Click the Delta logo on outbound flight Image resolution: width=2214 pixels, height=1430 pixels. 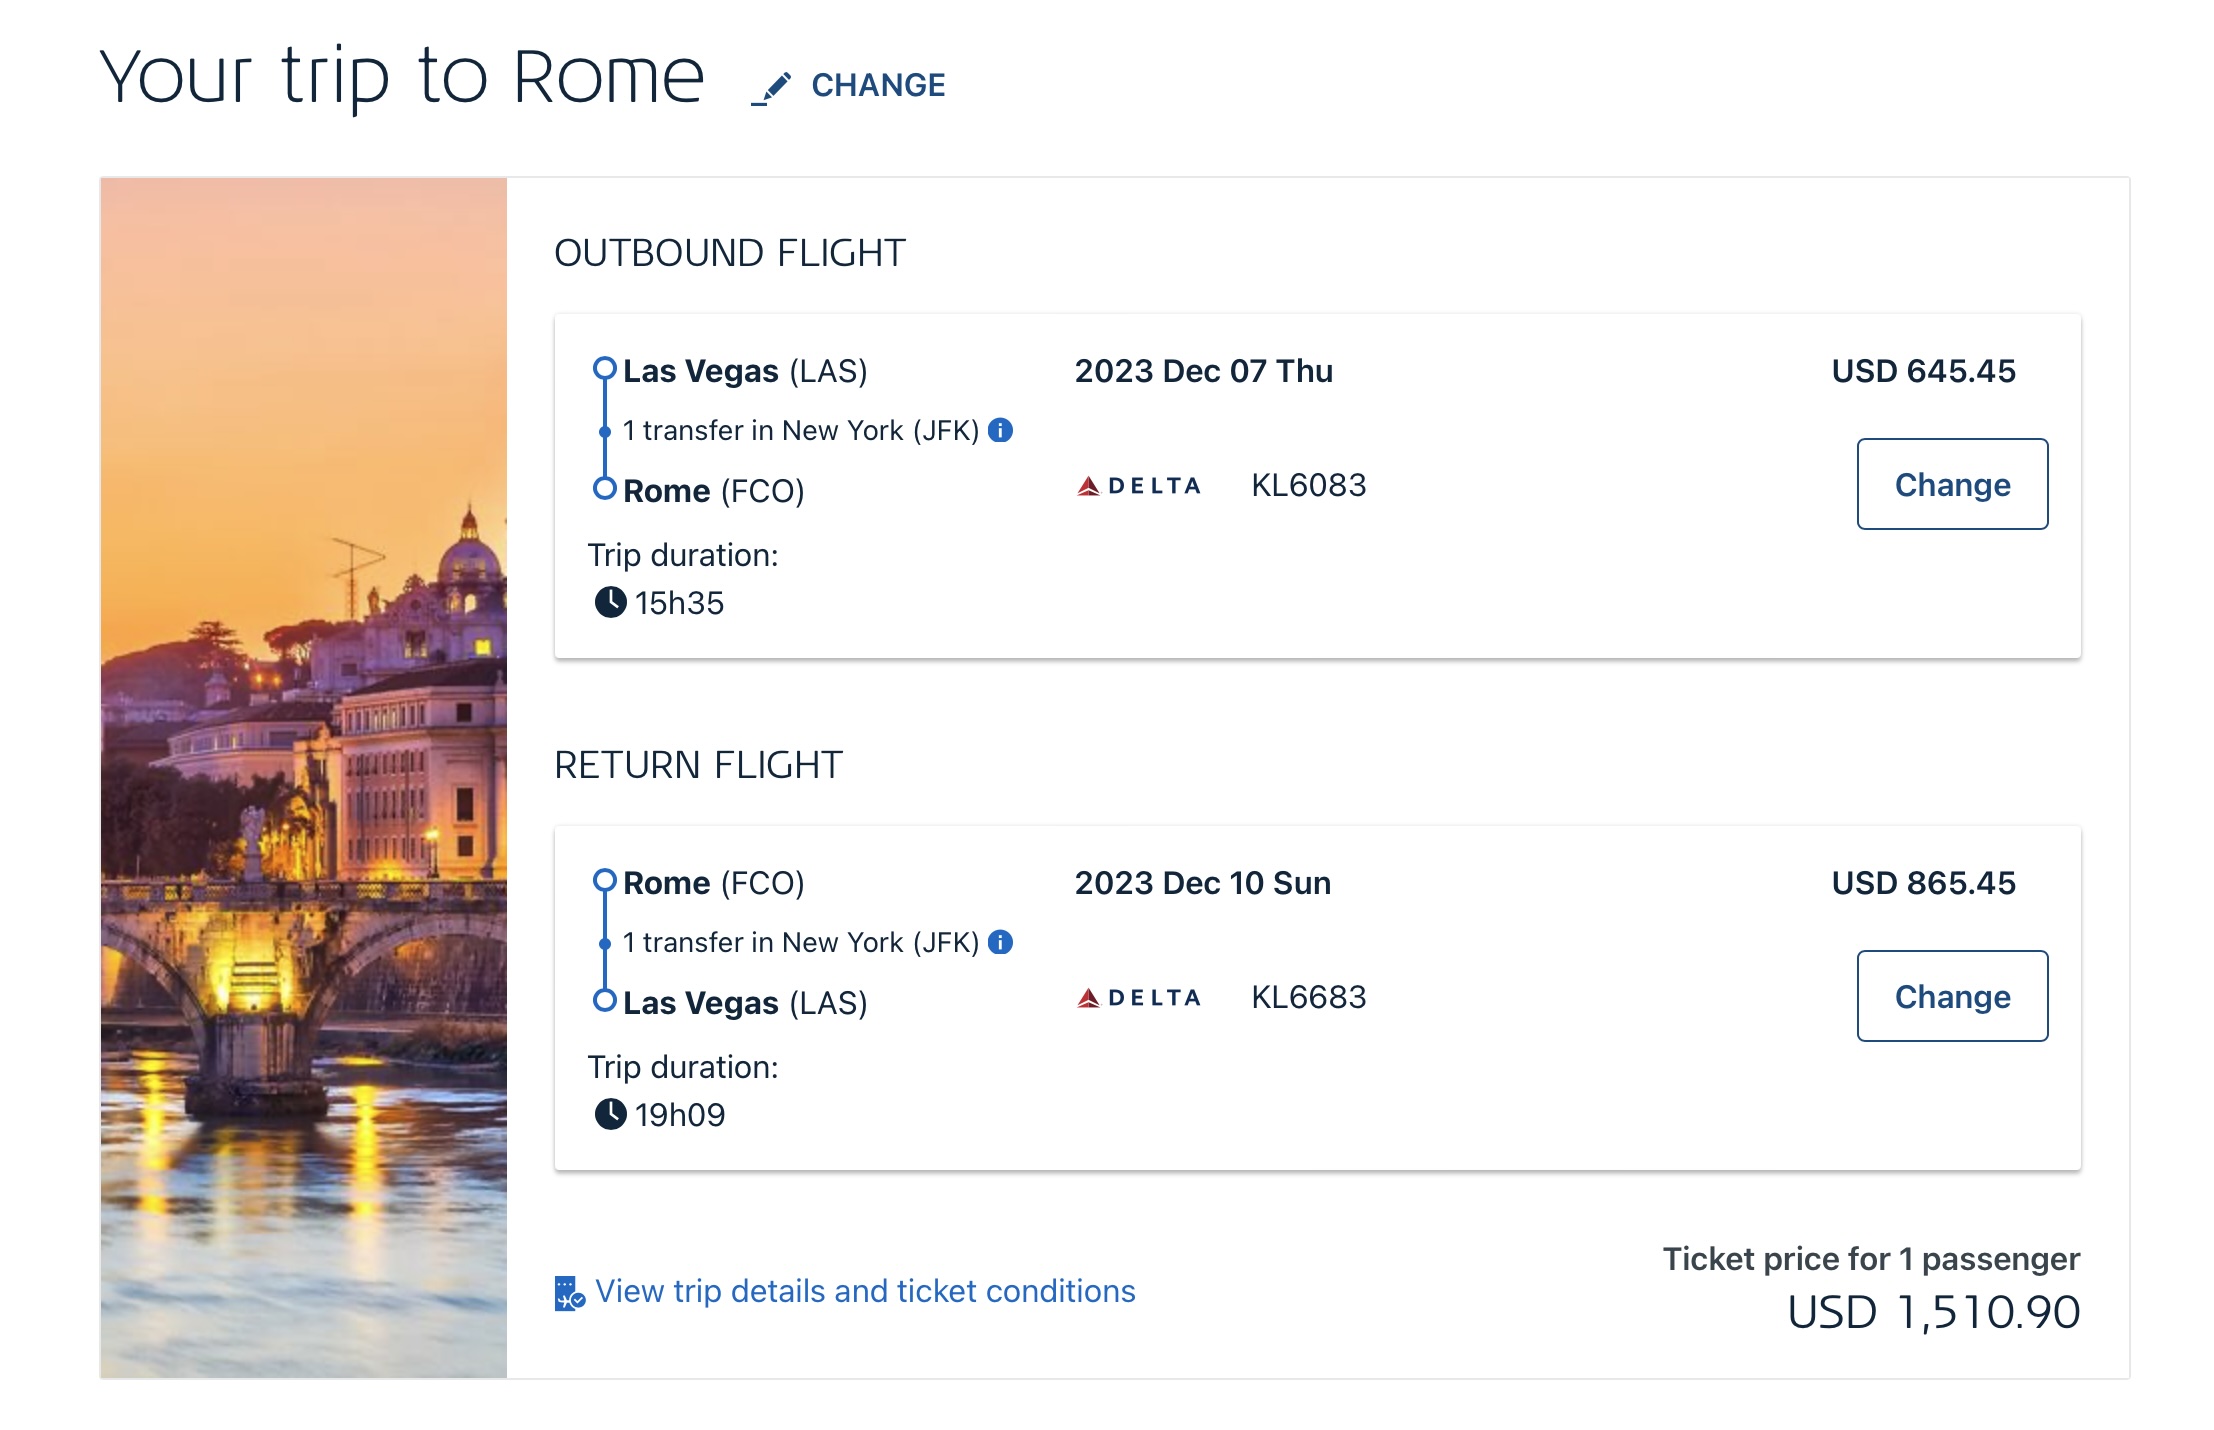[1138, 486]
